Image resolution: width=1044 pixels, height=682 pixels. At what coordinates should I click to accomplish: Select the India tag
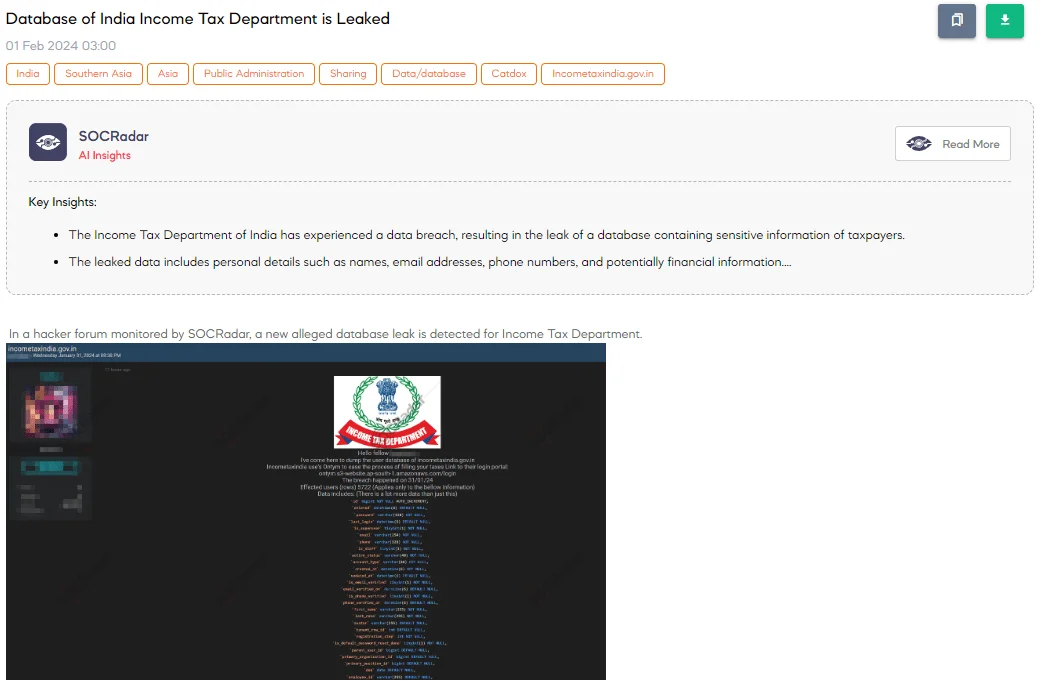click(x=28, y=74)
